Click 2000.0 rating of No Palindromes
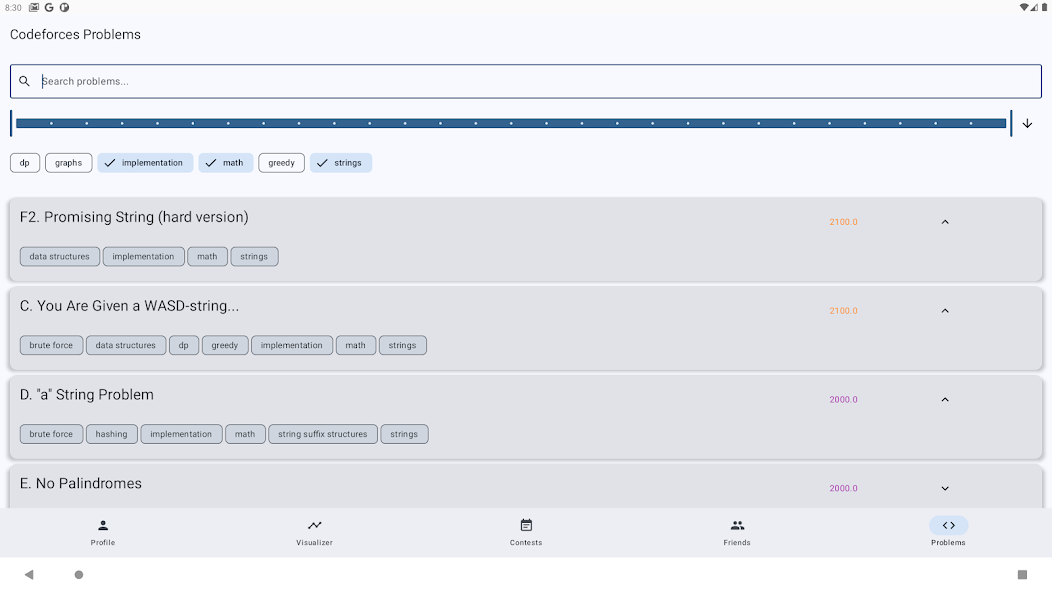The height and width of the screenshot is (592, 1052). (843, 489)
